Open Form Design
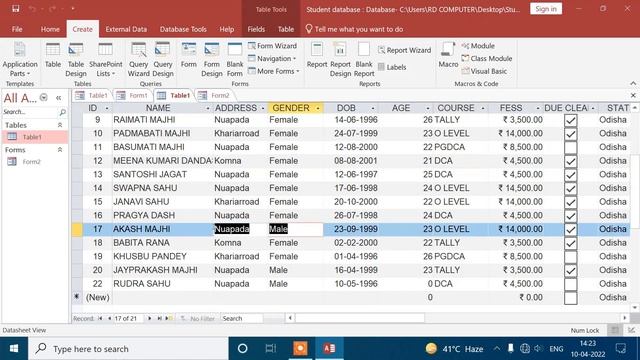The image size is (640, 360). (211, 60)
